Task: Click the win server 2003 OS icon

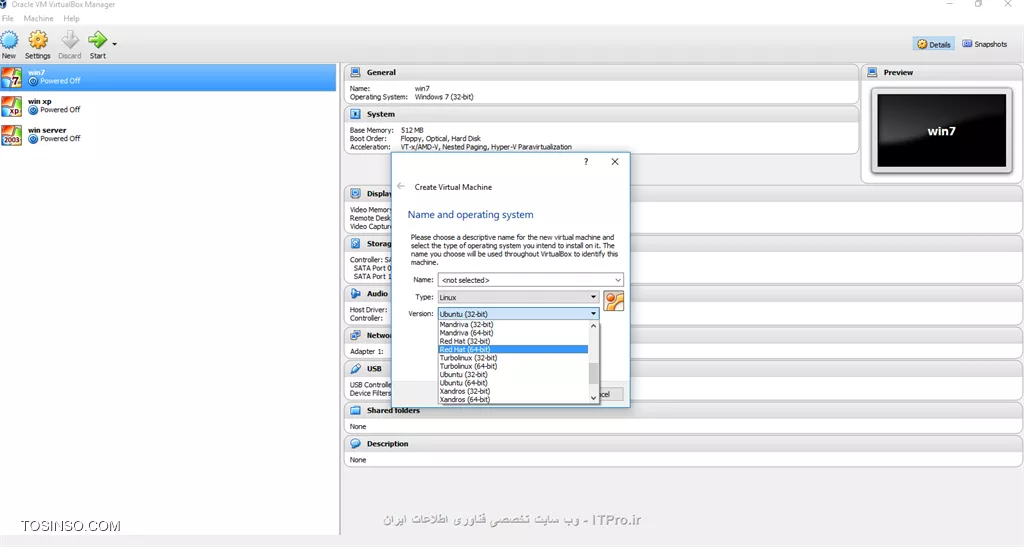Action: click(x=11, y=135)
